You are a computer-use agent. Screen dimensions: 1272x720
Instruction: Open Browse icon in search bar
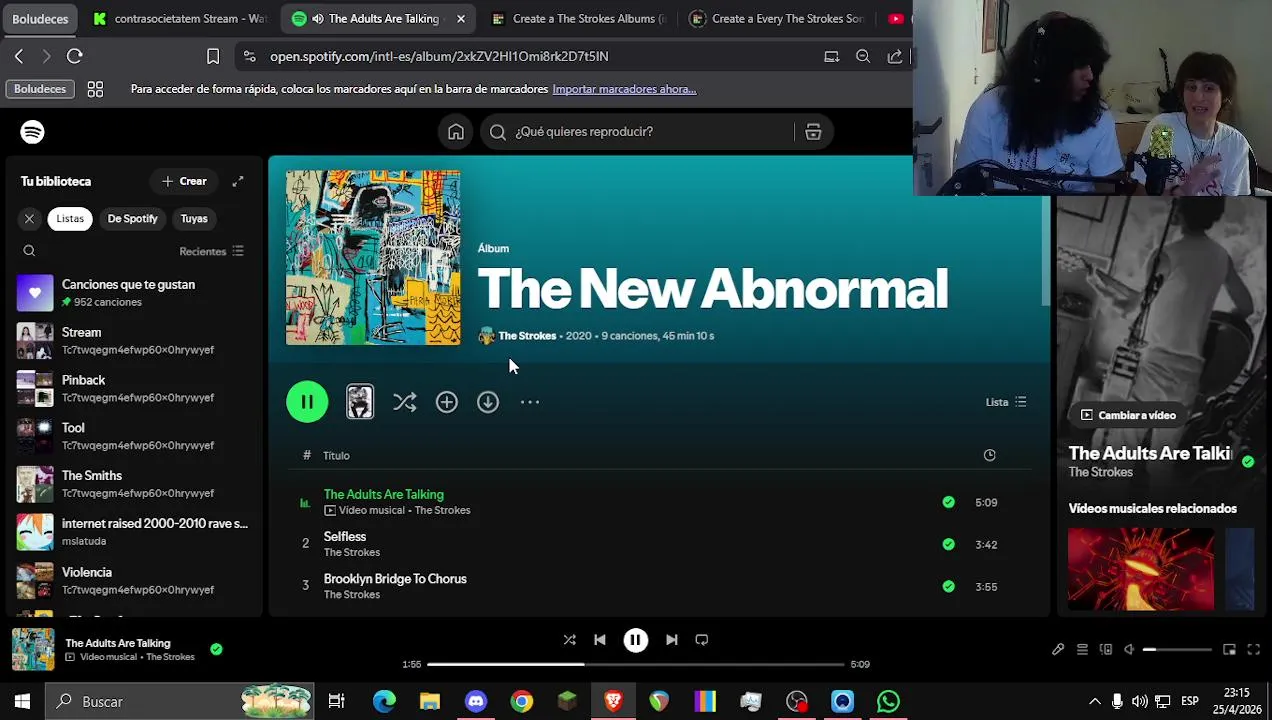click(813, 132)
